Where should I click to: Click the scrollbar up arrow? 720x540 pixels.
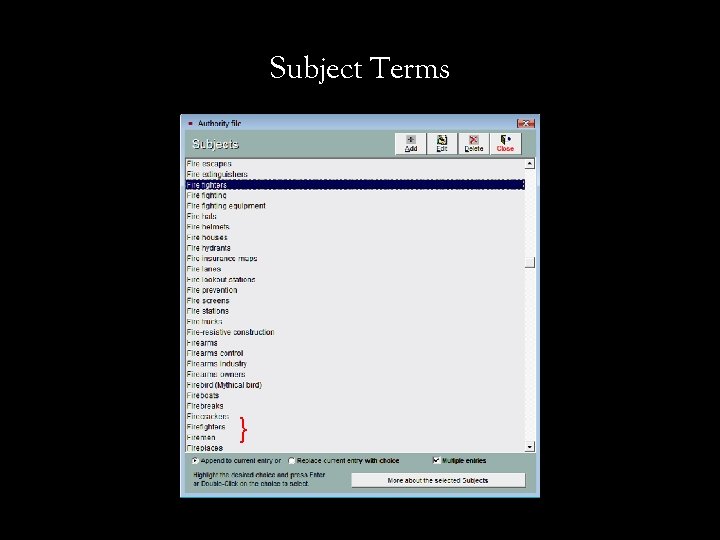529,163
